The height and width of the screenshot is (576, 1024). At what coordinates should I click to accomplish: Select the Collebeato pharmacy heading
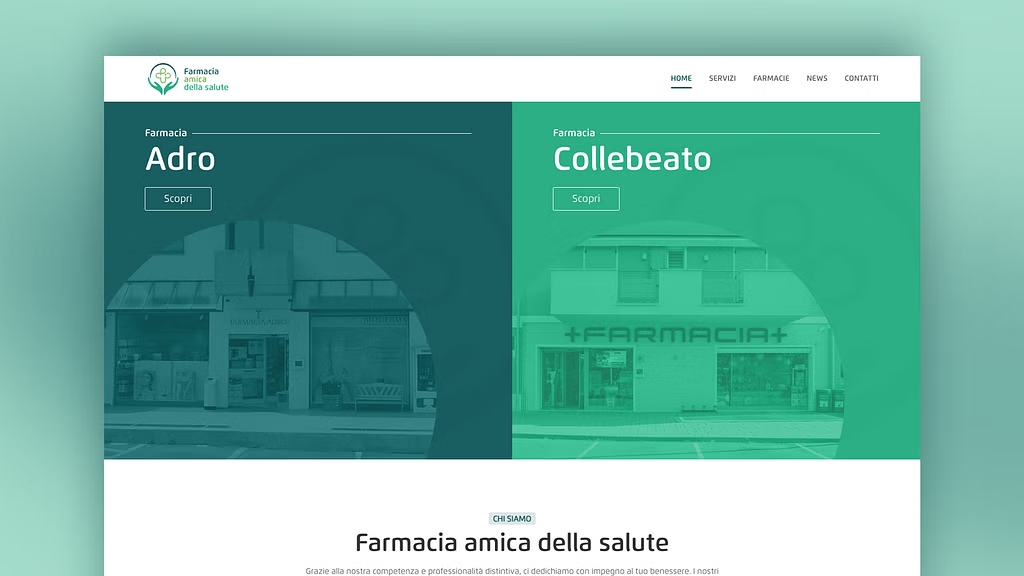click(632, 159)
